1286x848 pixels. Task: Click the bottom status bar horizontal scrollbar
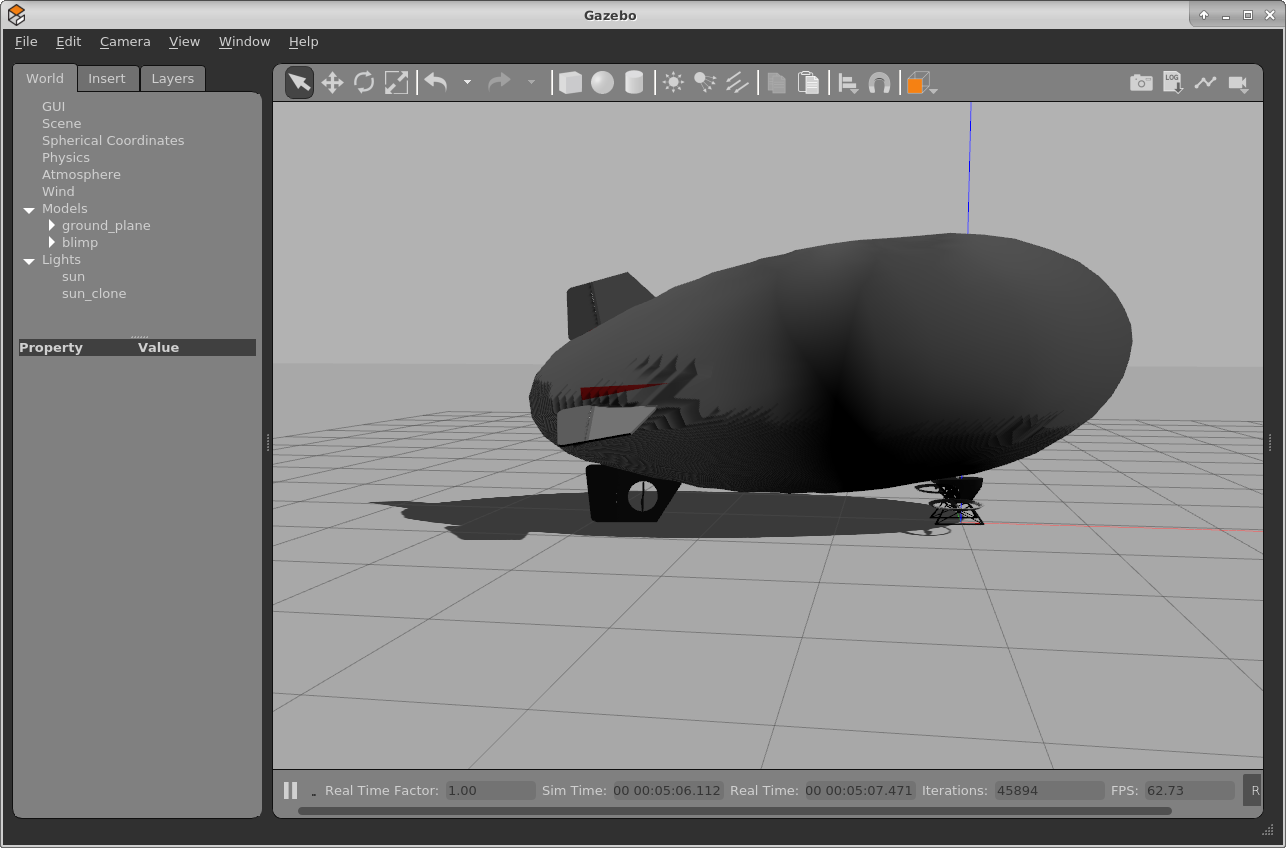[735, 811]
